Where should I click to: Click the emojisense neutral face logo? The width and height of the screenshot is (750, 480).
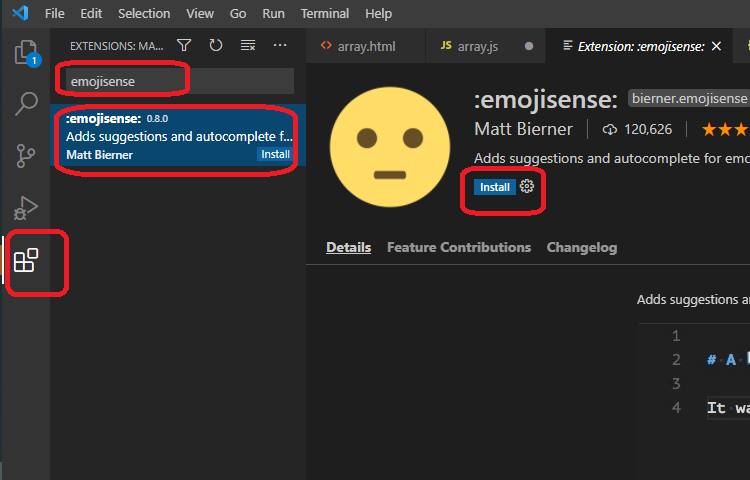point(390,147)
